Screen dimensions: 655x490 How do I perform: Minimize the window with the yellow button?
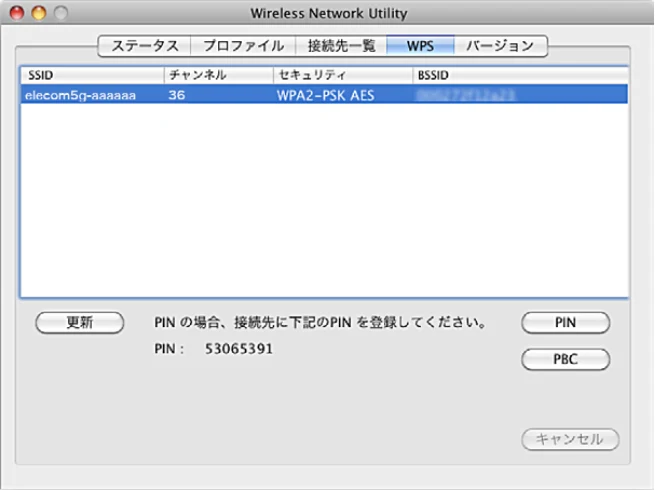click(x=39, y=13)
